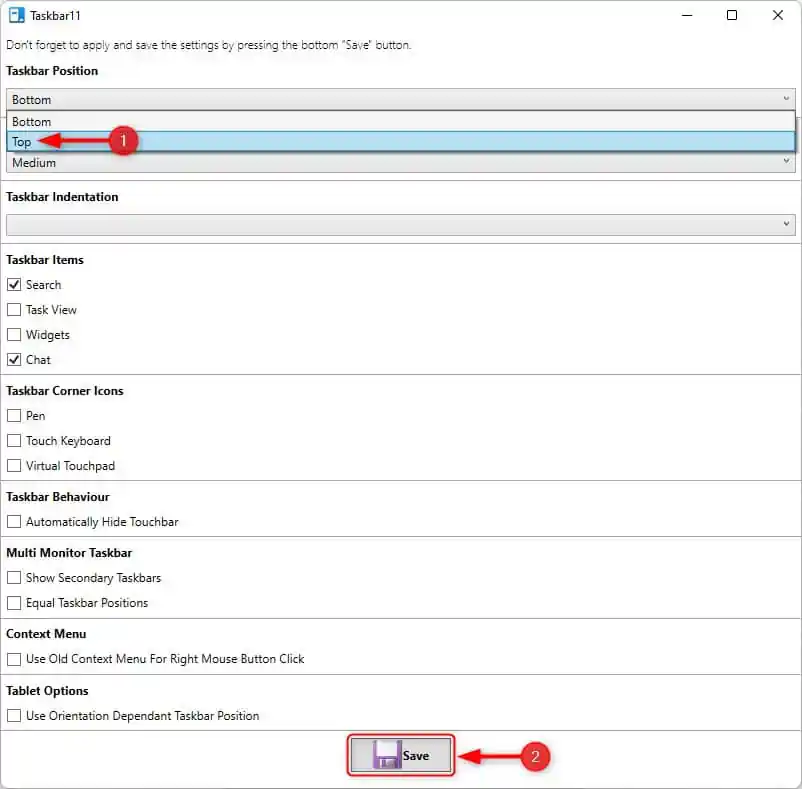This screenshot has height=789, width=802.
Task: Click the Taskbar Items heading
Action: click(44, 260)
